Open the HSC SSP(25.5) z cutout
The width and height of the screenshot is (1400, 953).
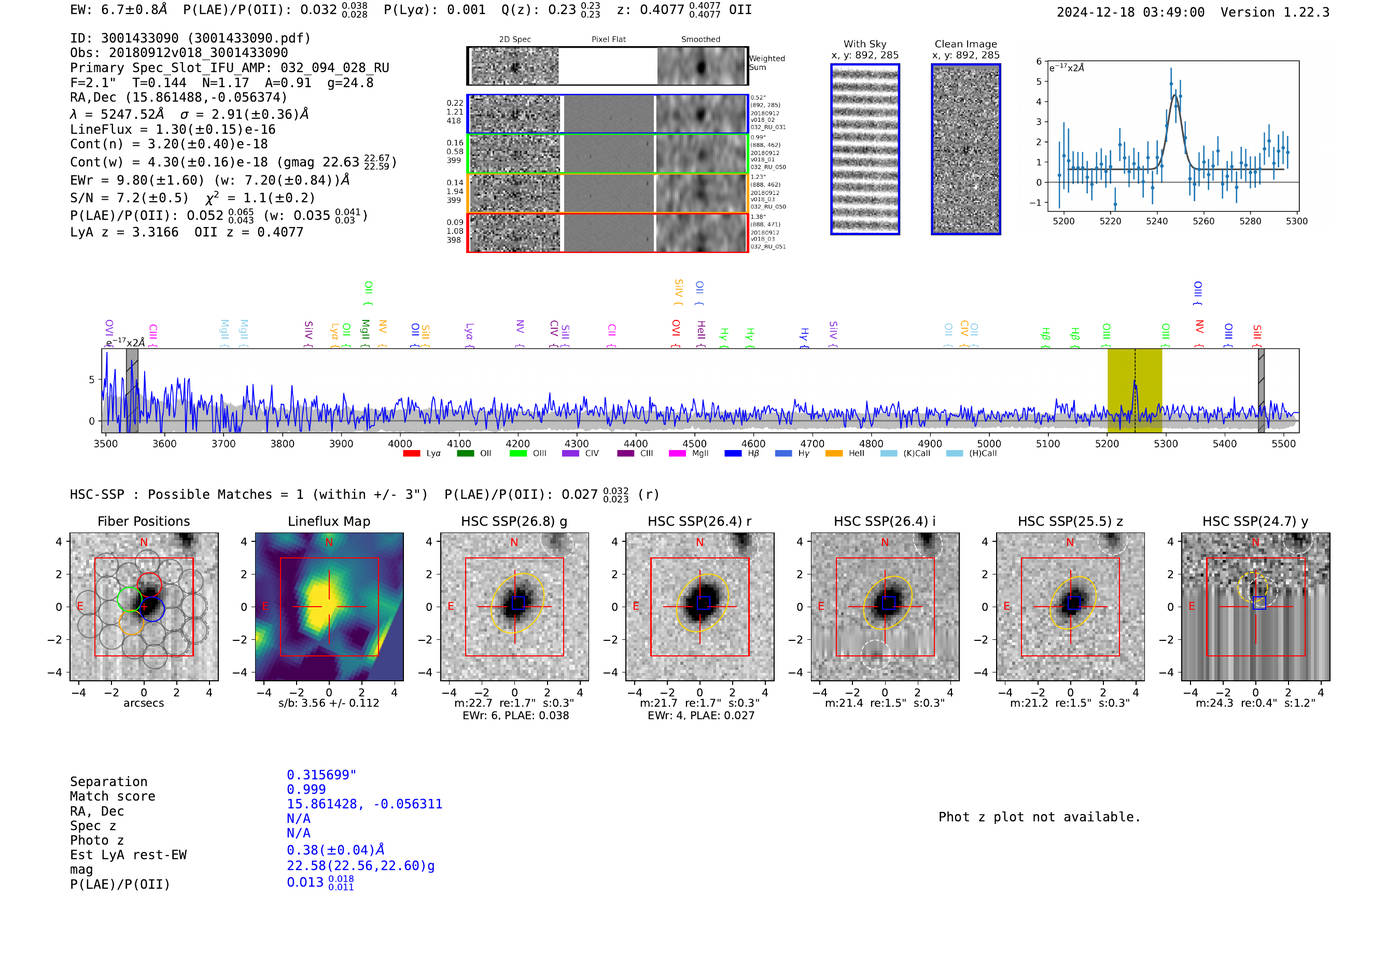(1070, 607)
